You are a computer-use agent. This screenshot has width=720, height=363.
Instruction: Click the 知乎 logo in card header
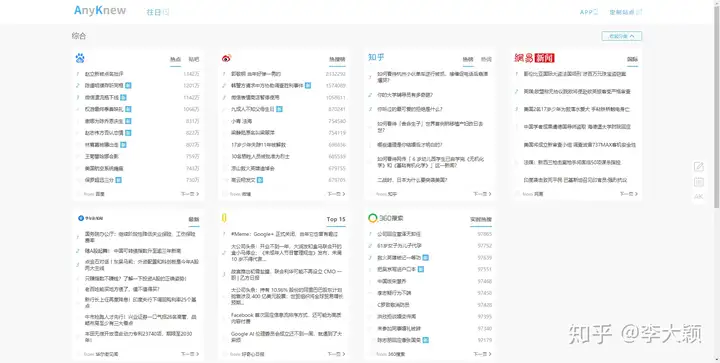tap(376, 57)
